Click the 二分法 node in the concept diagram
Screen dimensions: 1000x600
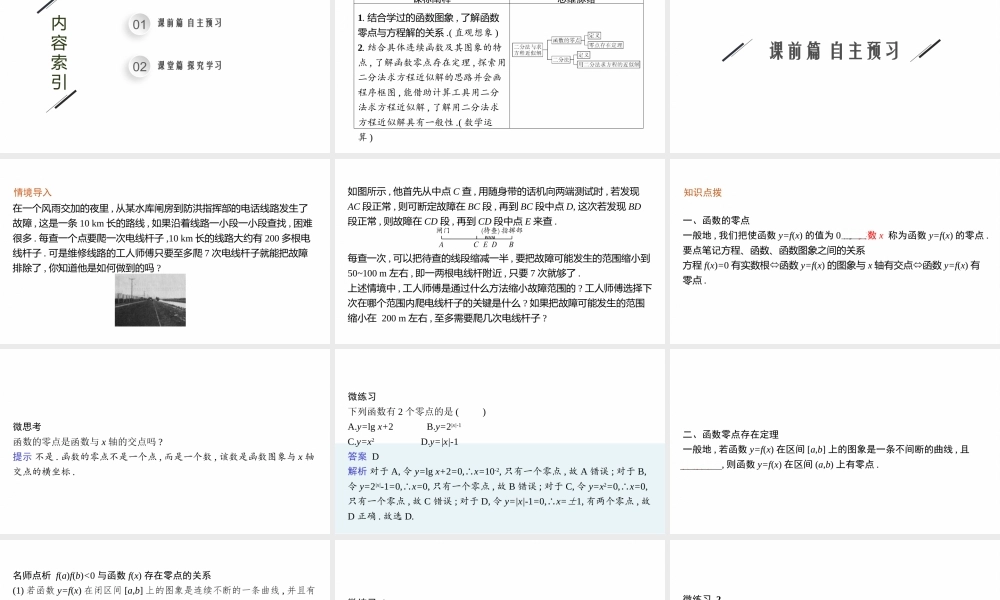561,59
